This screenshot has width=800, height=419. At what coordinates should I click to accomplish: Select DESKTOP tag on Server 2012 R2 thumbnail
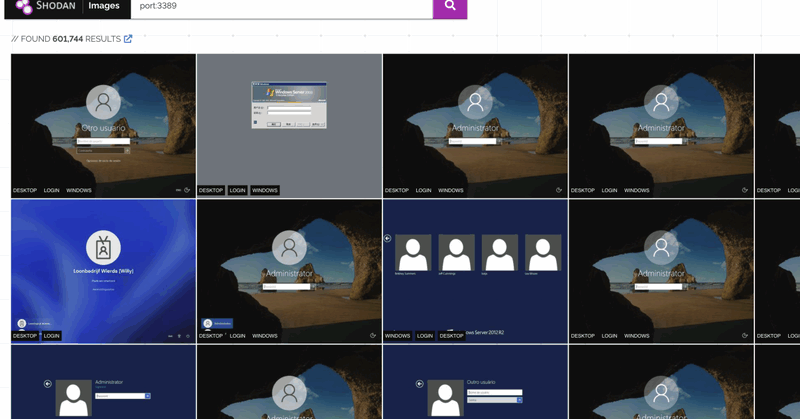(452, 336)
